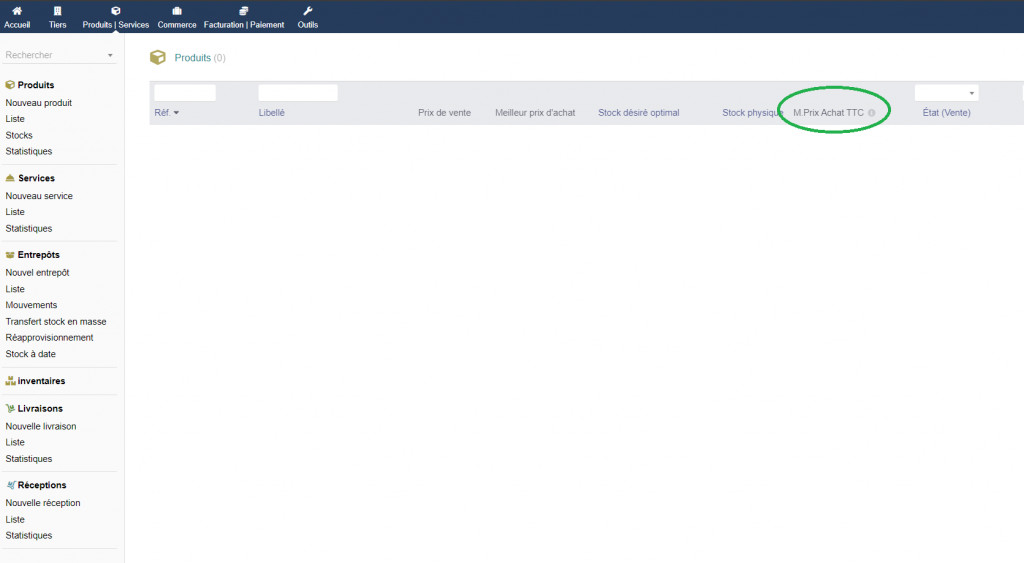
Task: Open Liste under Entrepôts
Action: tap(15, 289)
